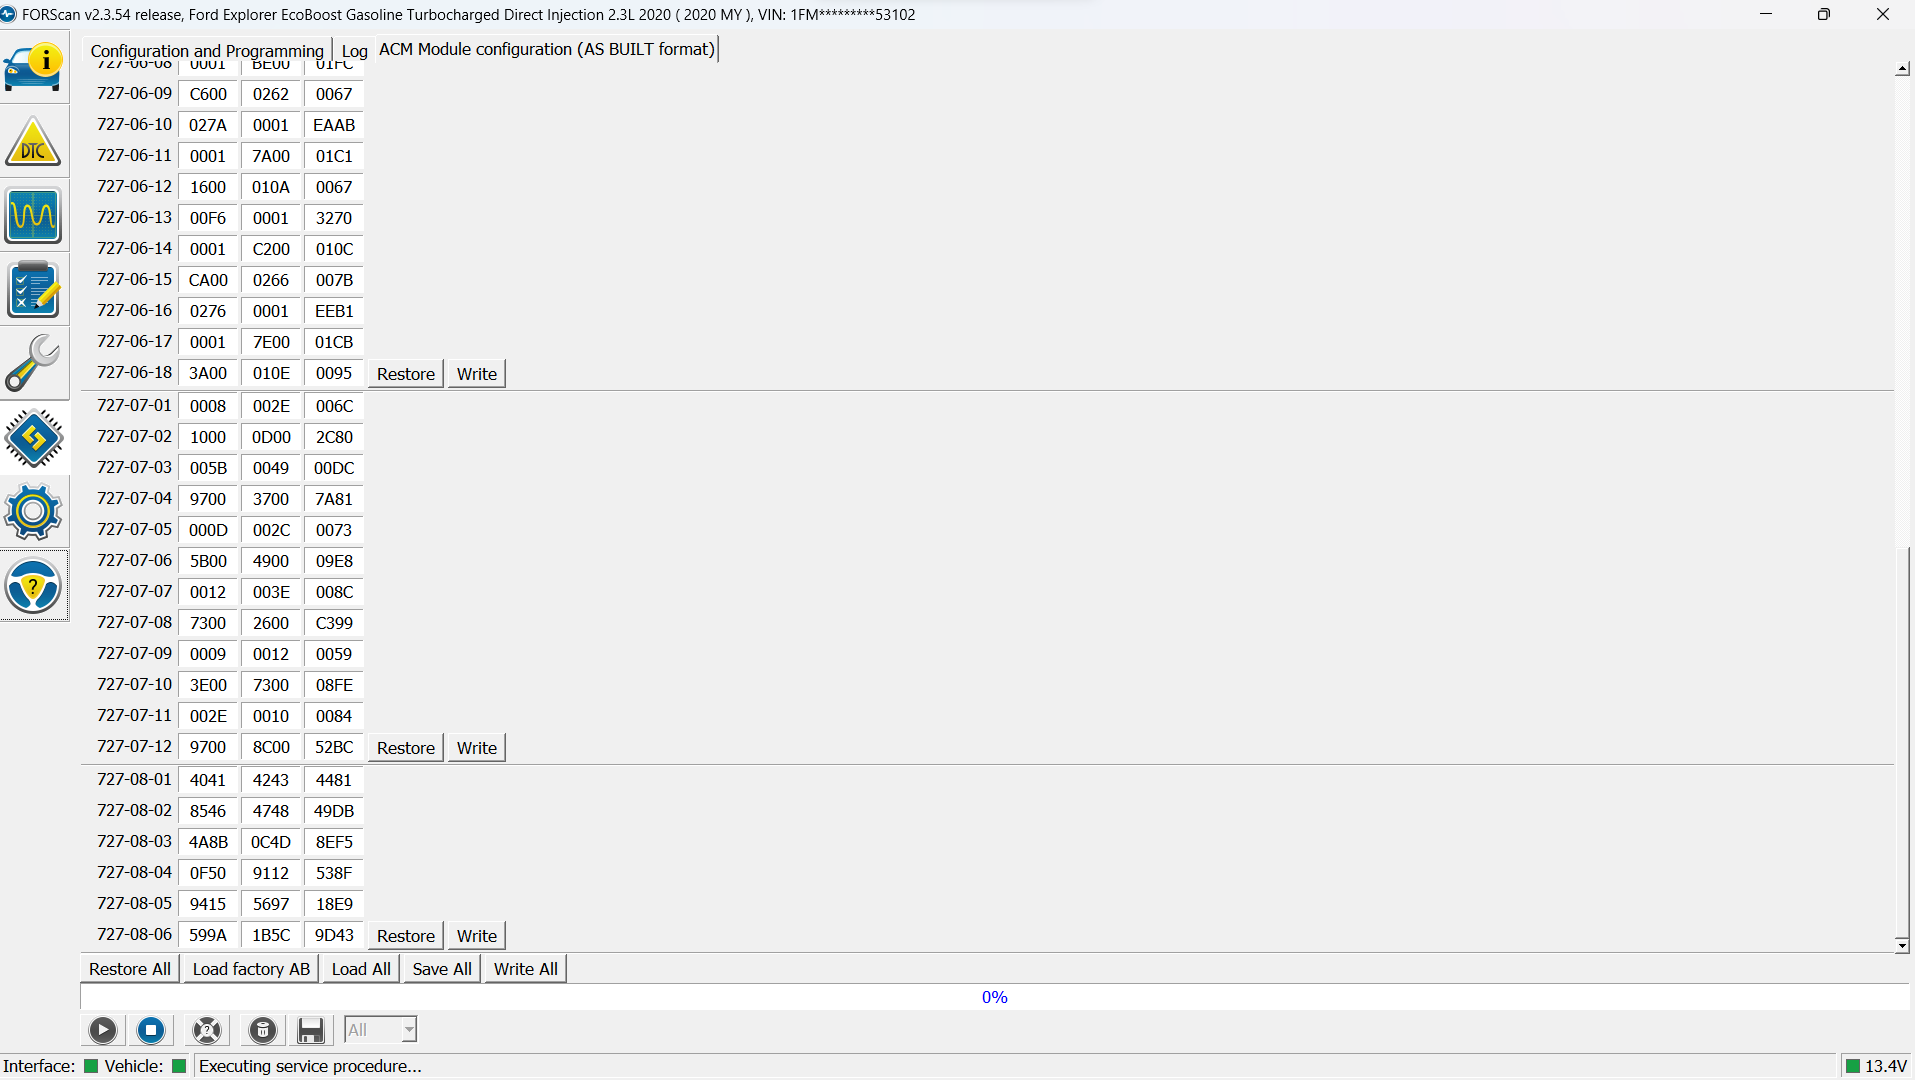
Task: Click the trash can delete icon
Action: point(262,1030)
